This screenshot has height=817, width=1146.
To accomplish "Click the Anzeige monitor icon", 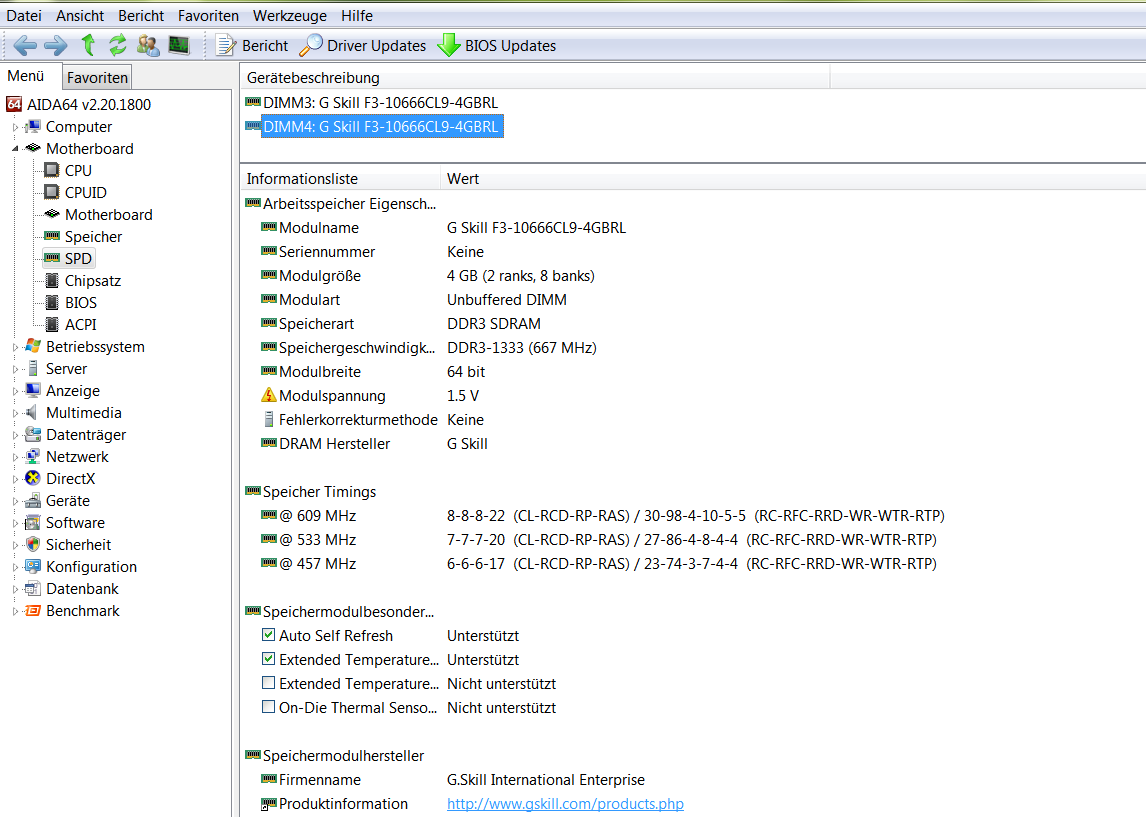I will [x=33, y=390].
